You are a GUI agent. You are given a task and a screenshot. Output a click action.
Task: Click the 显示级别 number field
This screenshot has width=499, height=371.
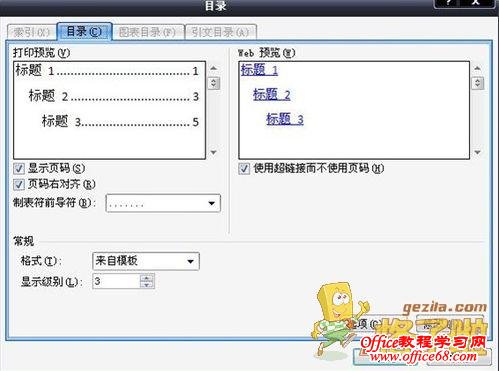click(116, 281)
